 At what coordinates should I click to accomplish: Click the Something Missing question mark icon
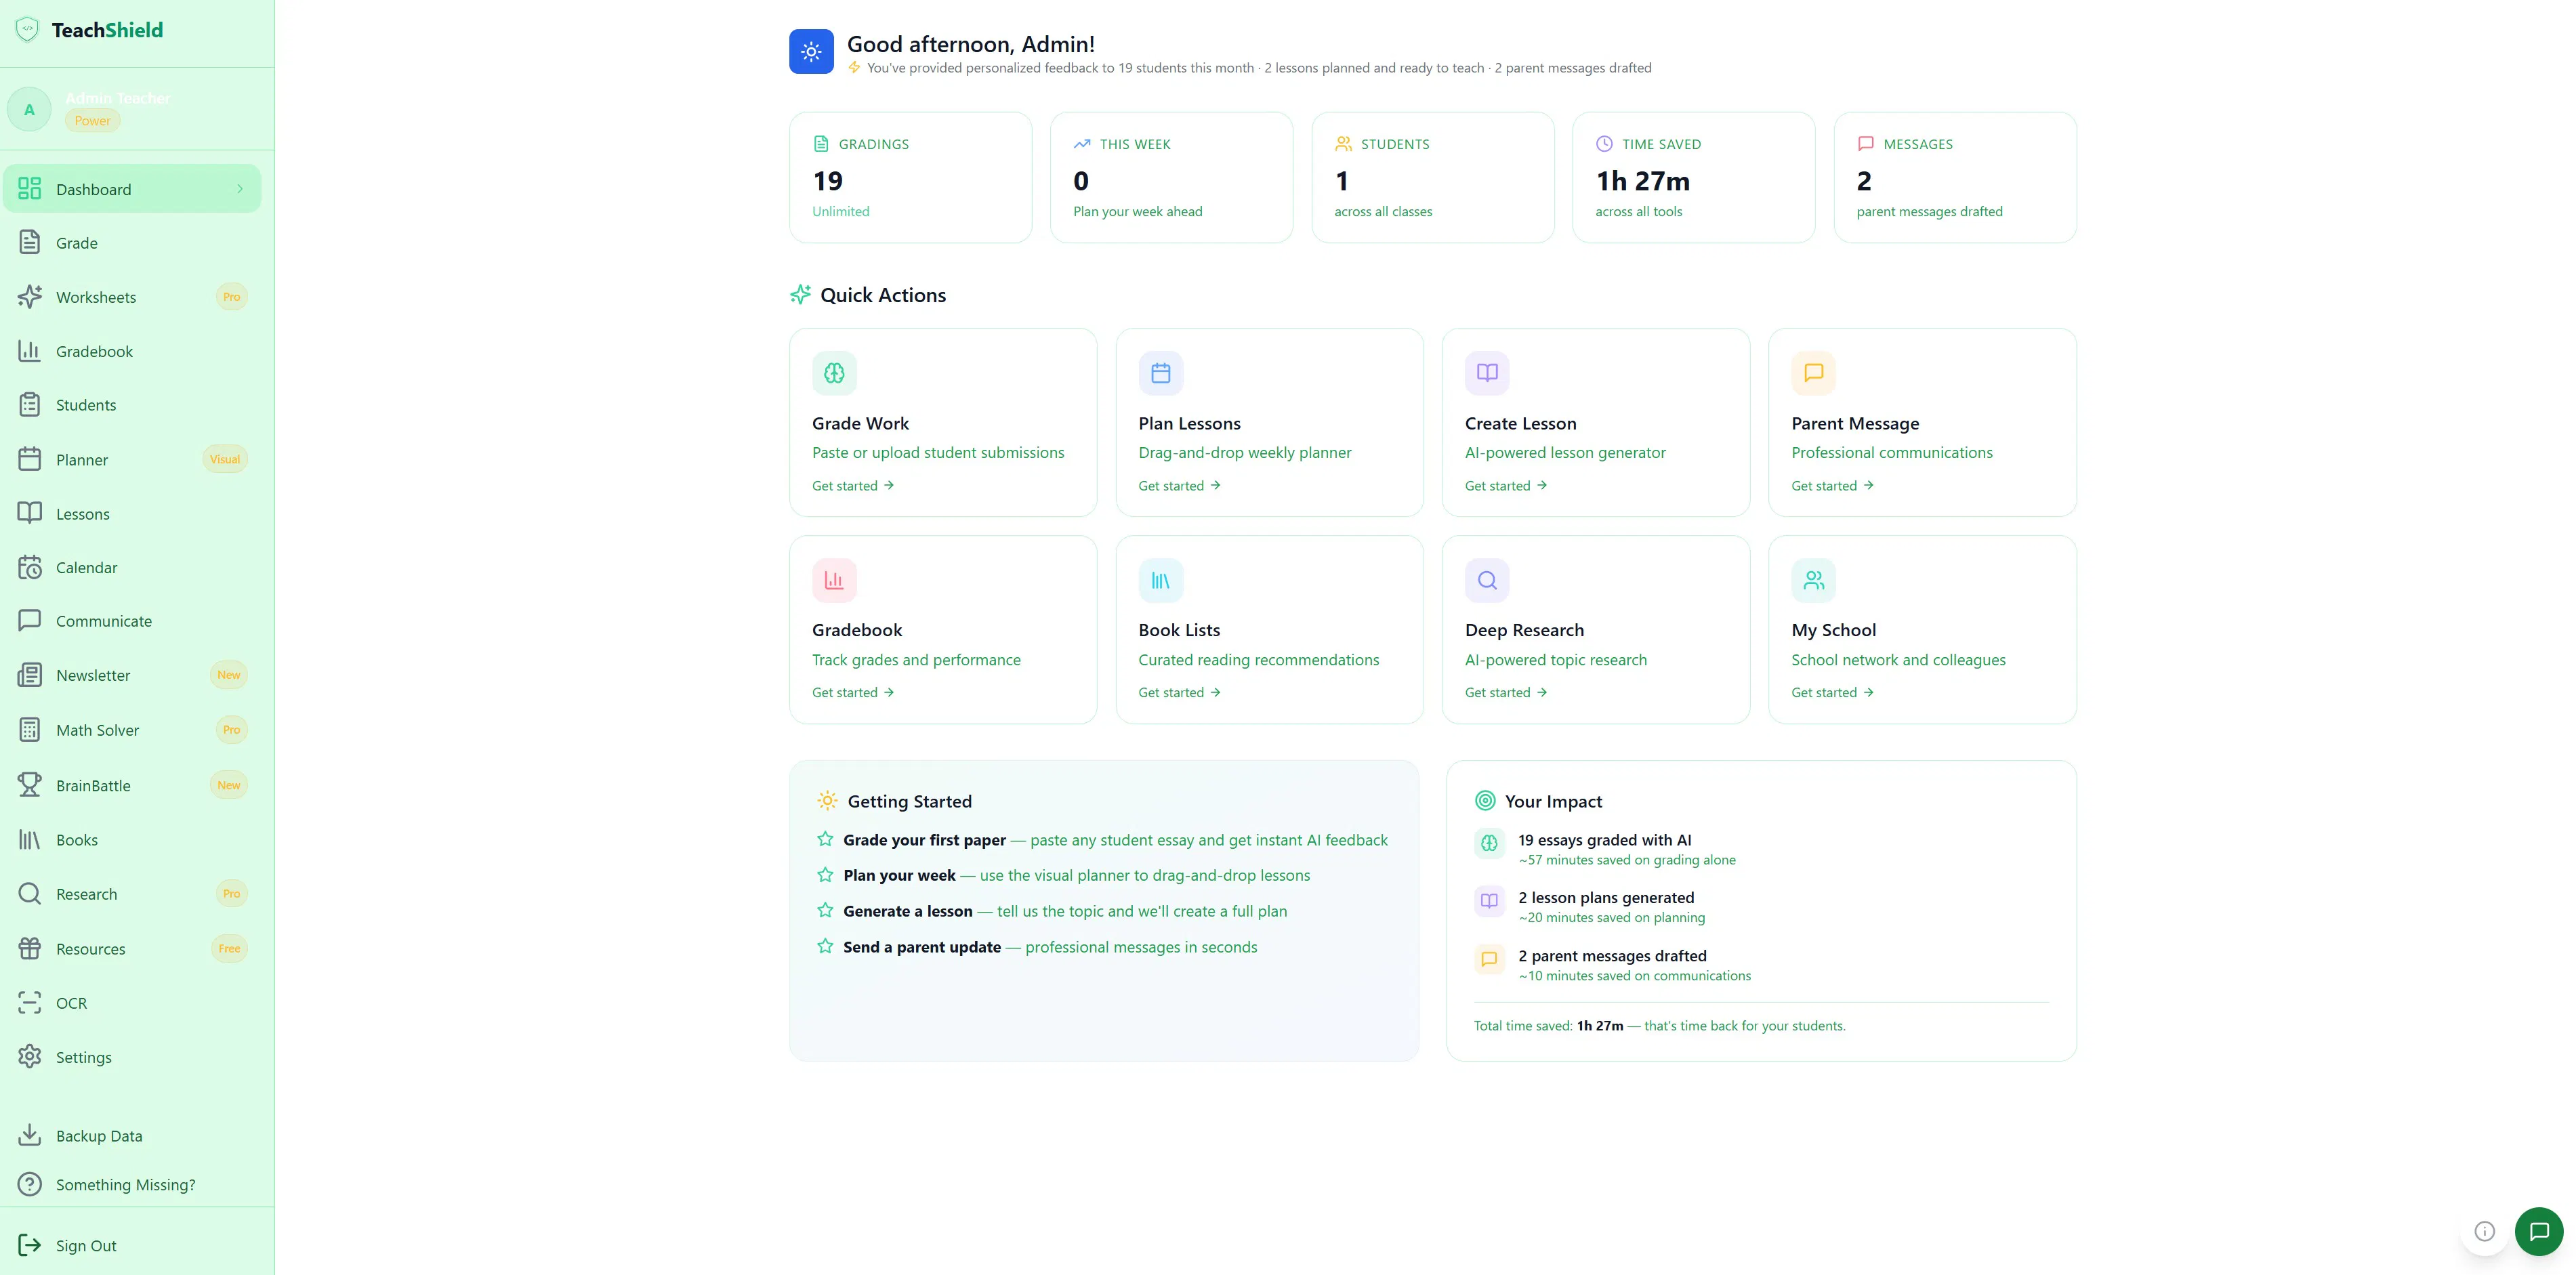[30, 1185]
